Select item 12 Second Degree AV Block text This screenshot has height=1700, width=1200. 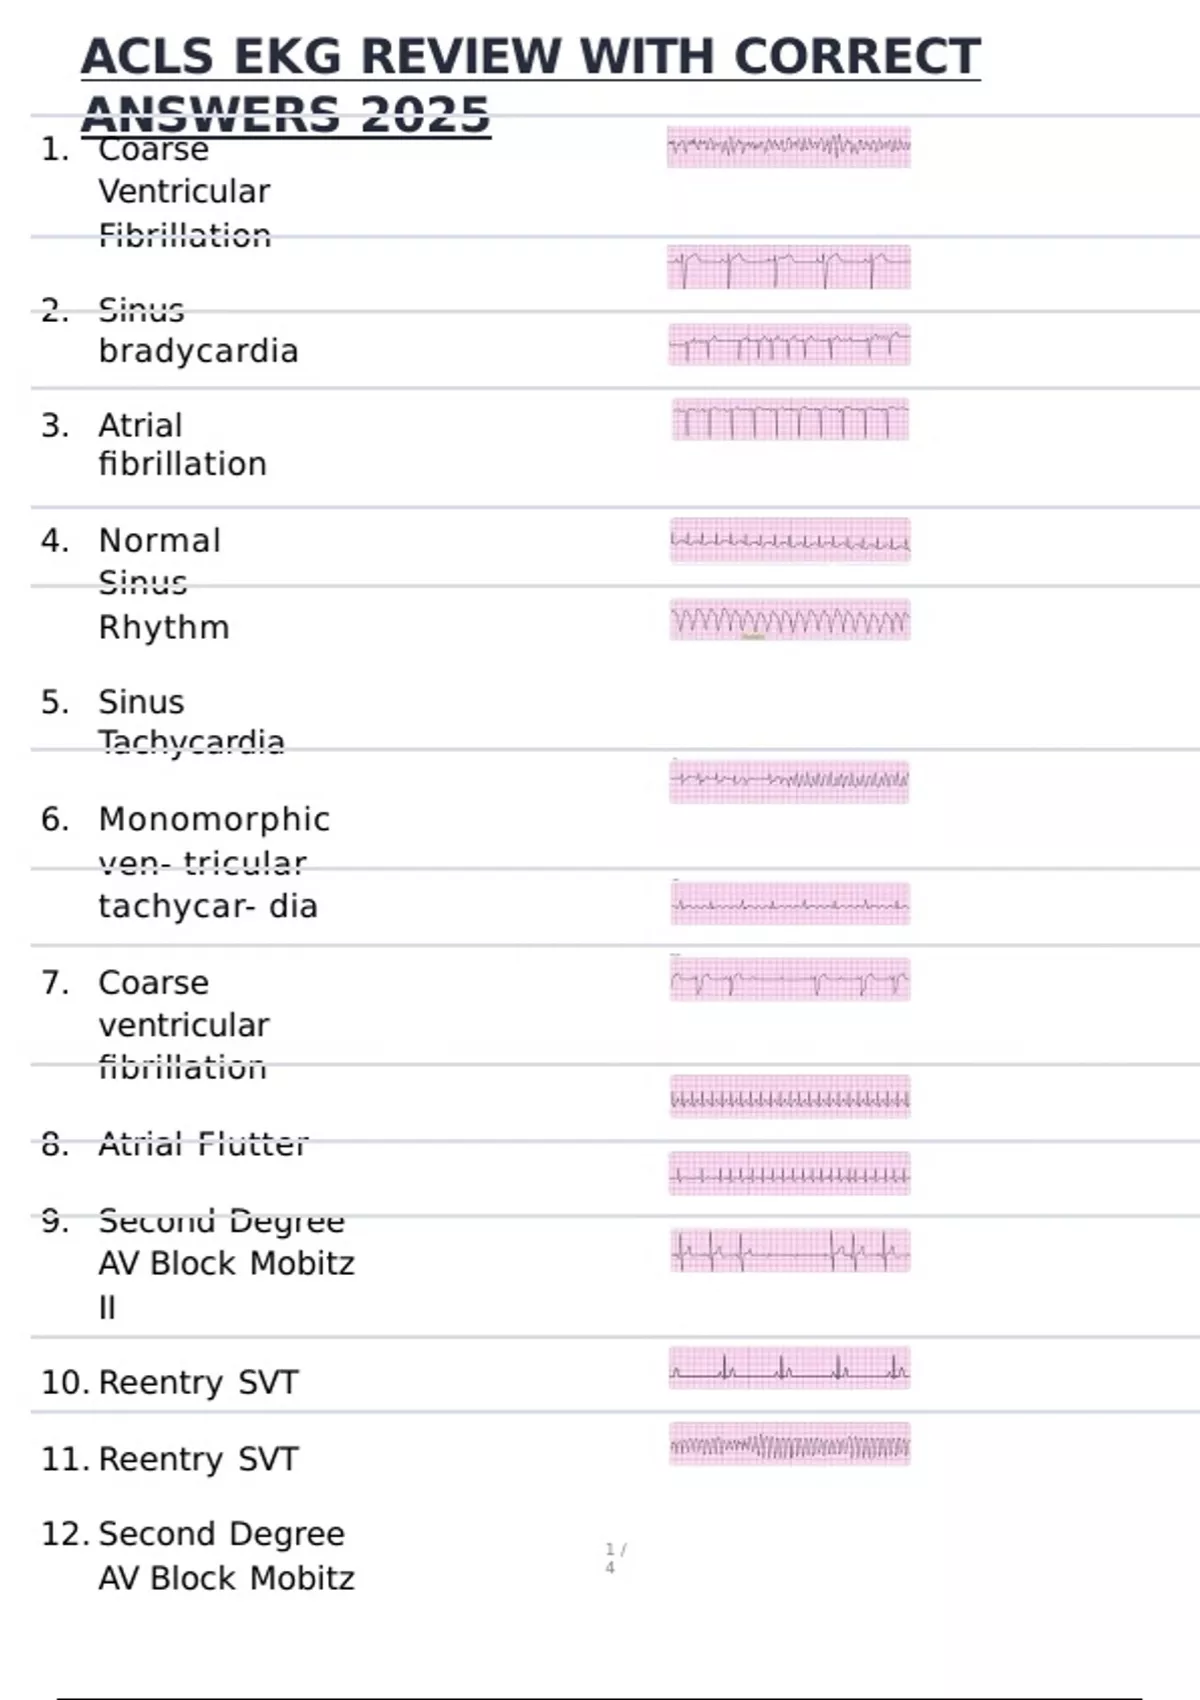tap(226, 1556)
